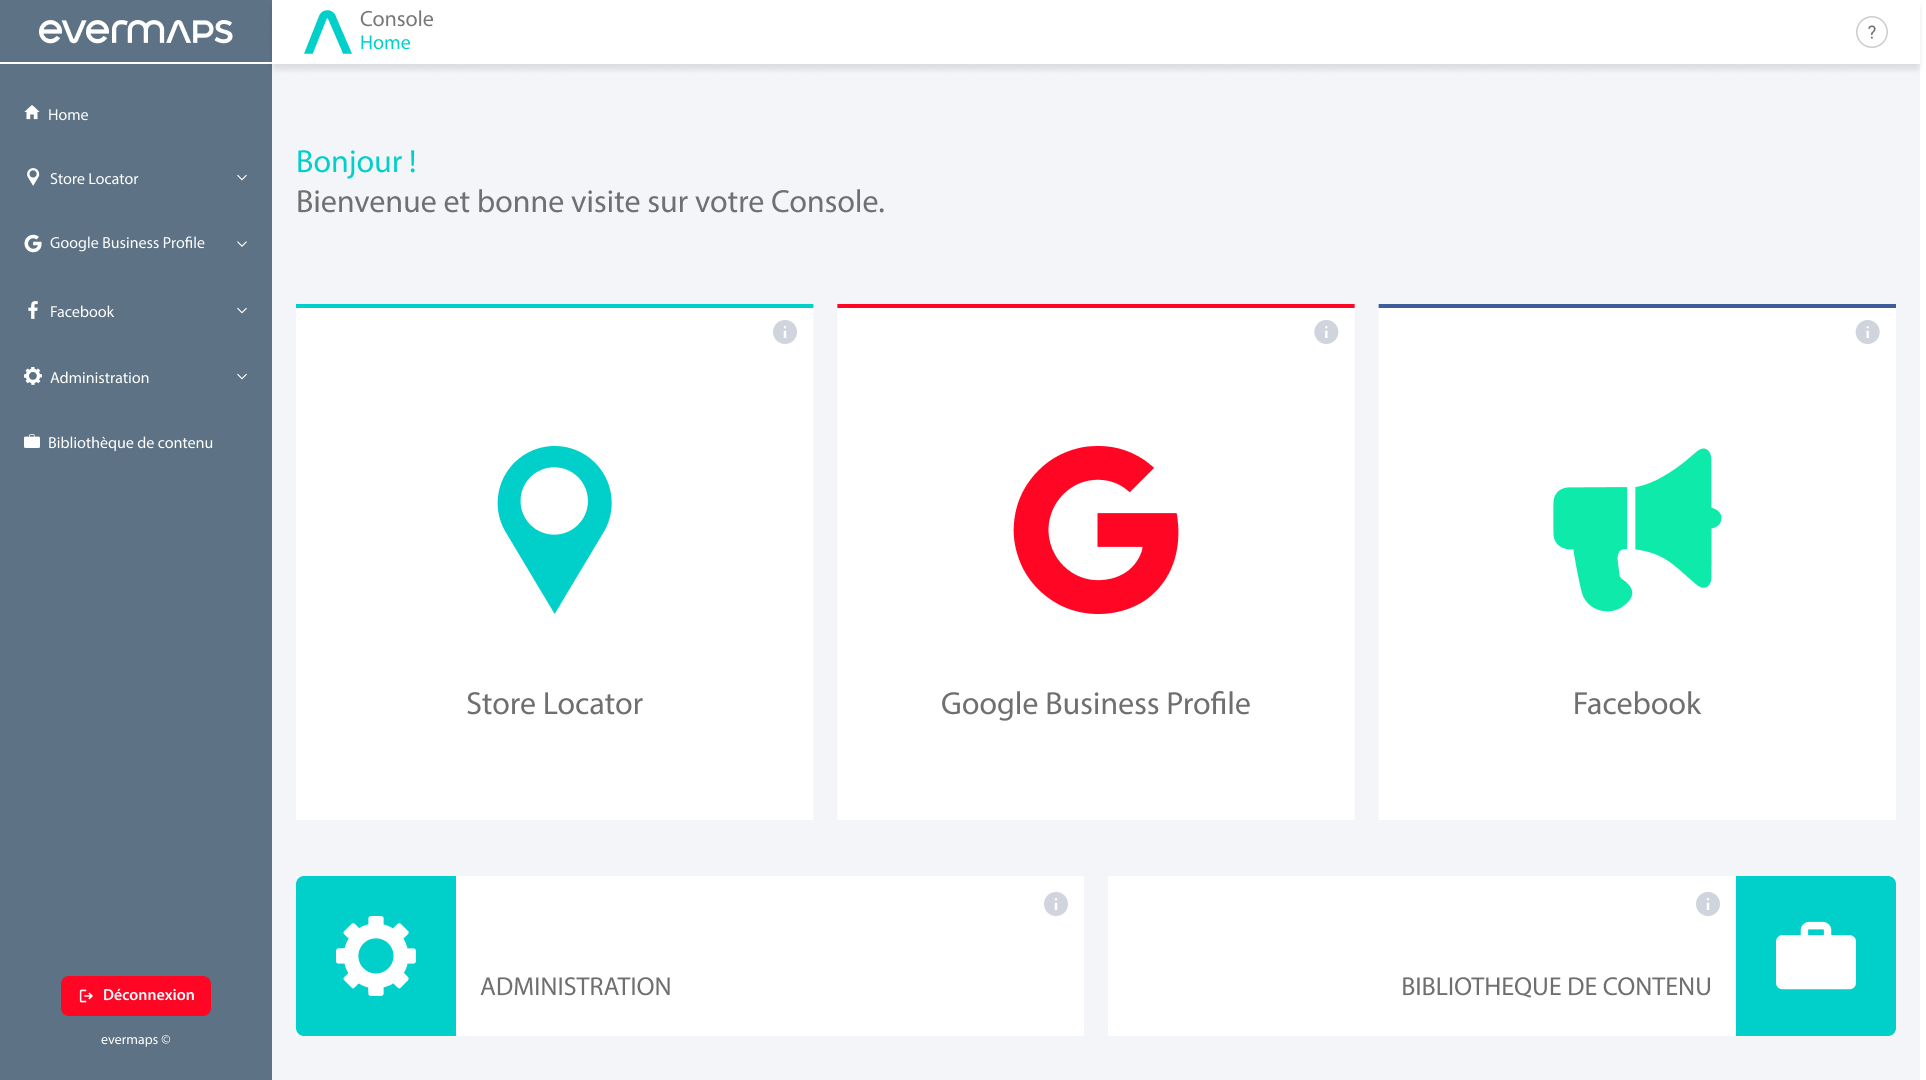This screenshot has width=1926, height=1080.
Task: Go to Home in sidebar
Action: (68, 115)
